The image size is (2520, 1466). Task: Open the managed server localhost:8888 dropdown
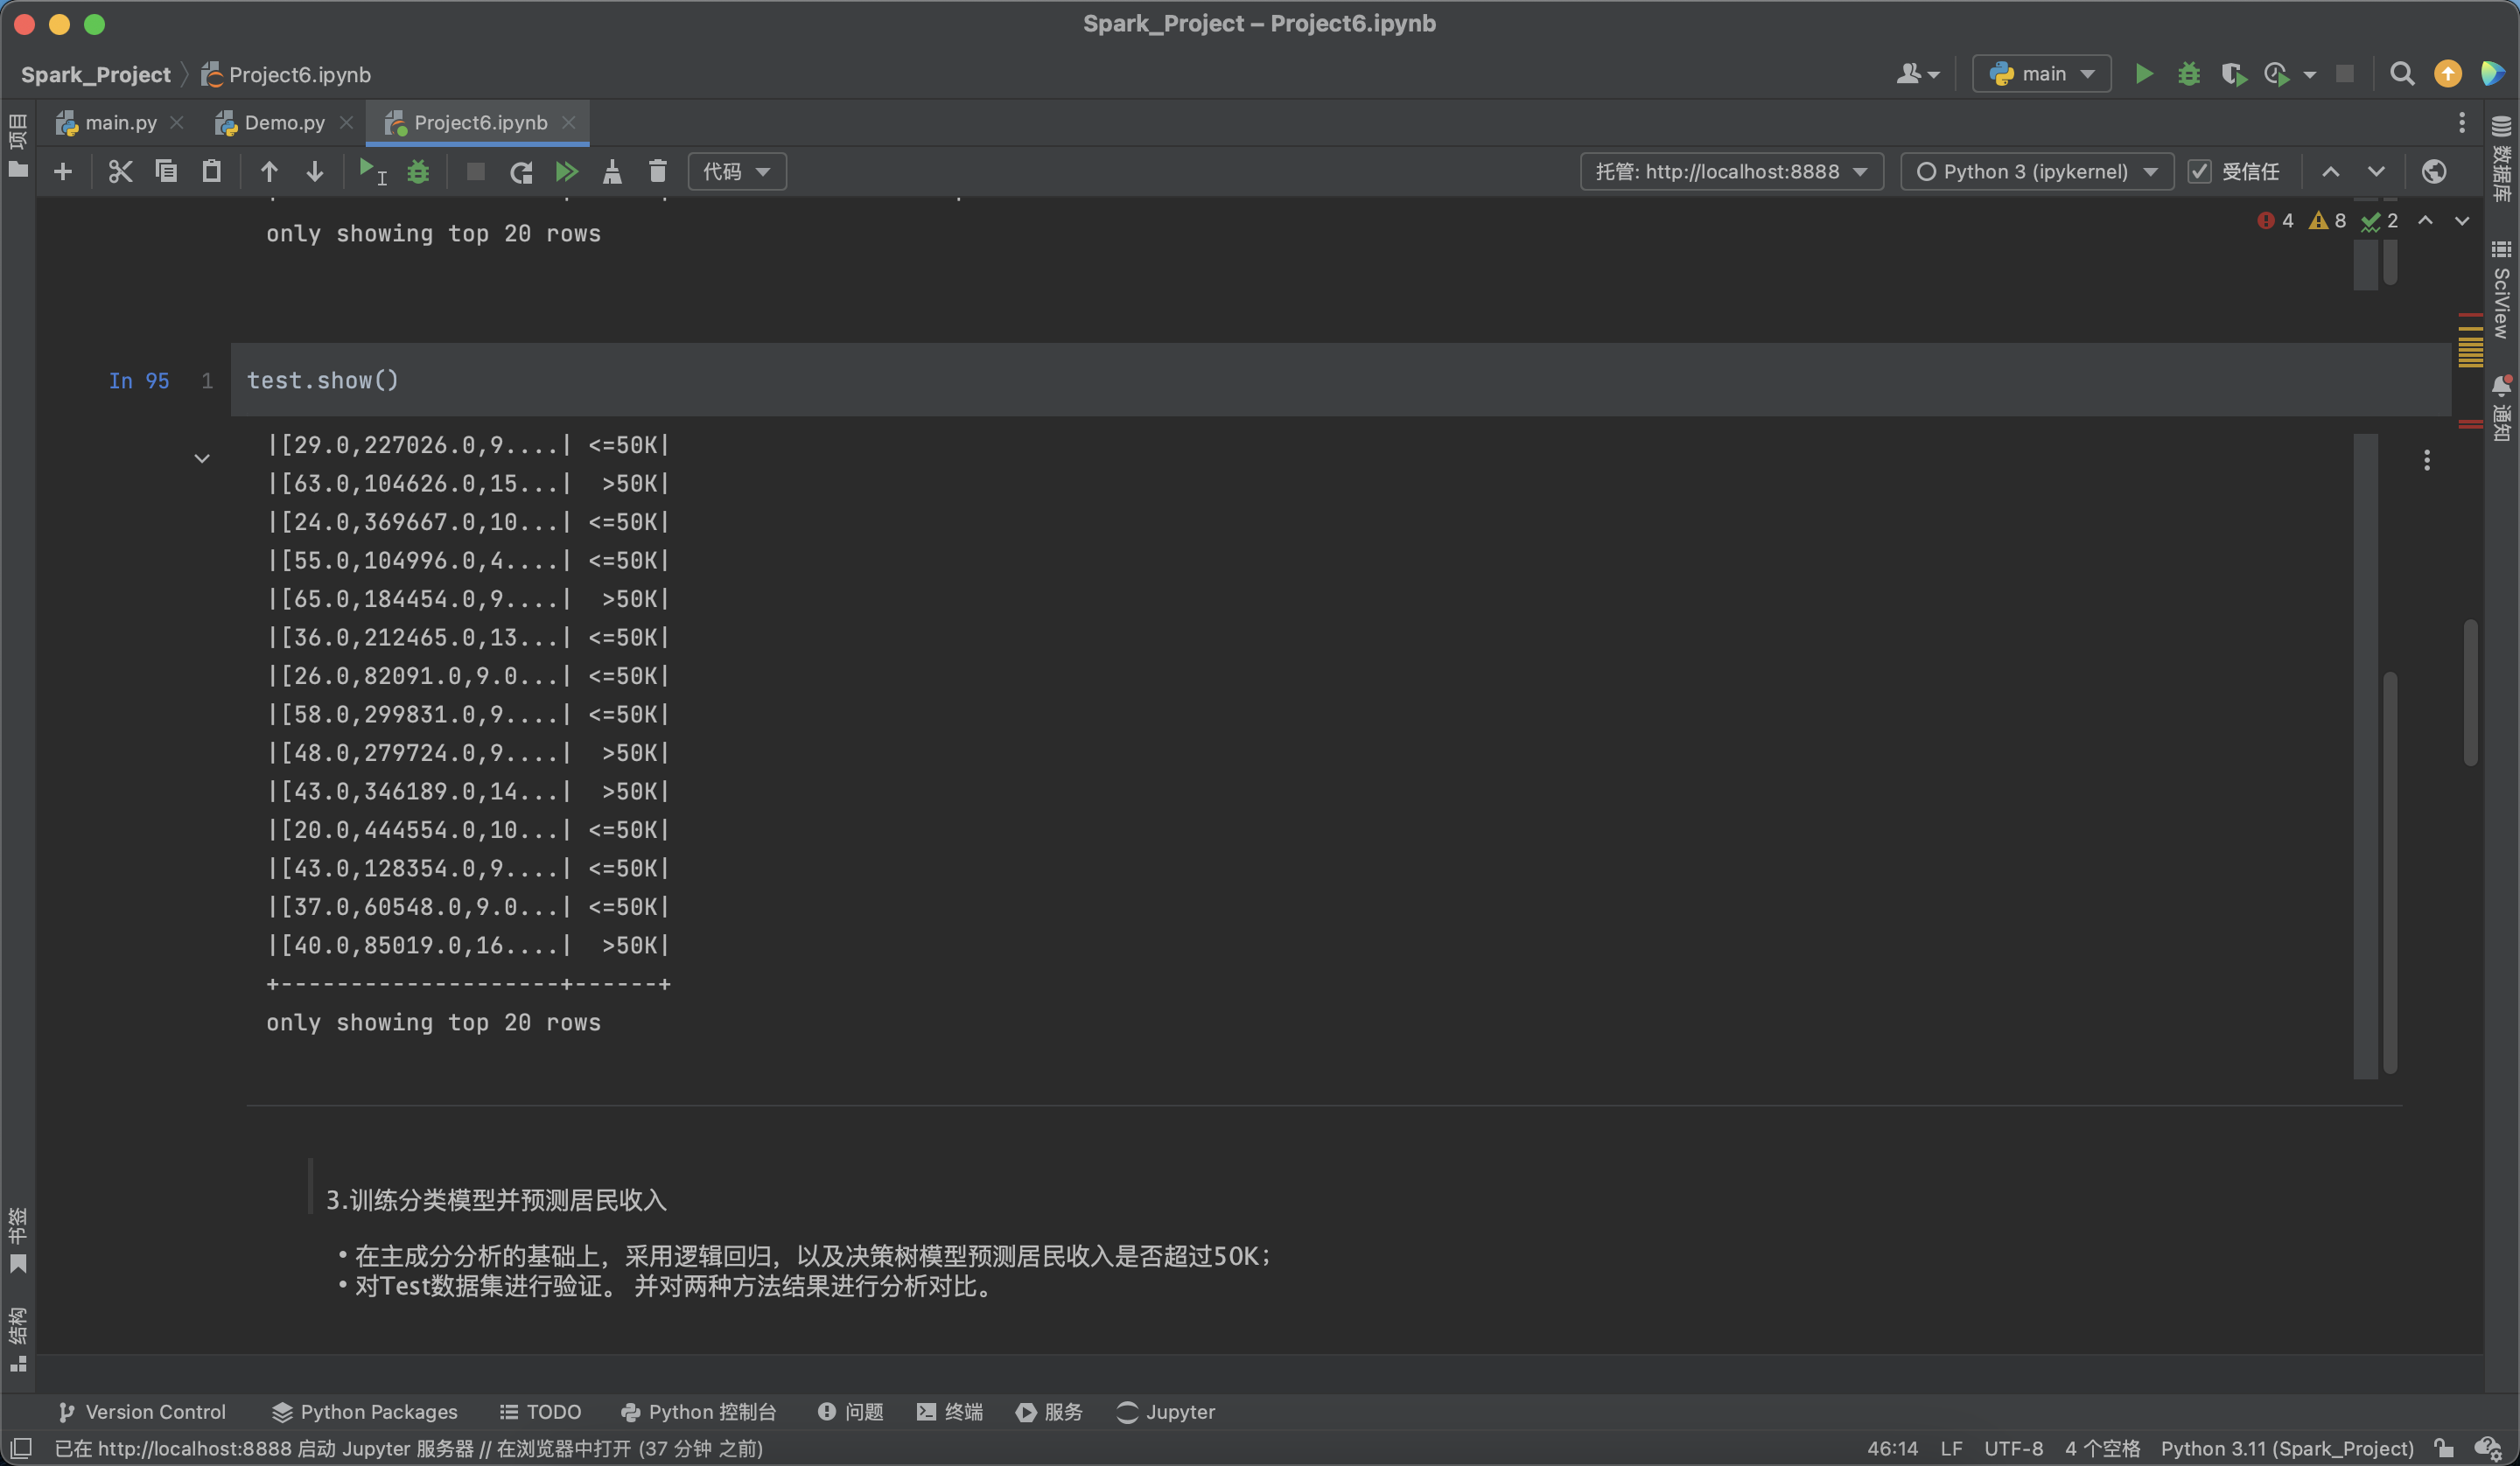[x=1732, y=172]
